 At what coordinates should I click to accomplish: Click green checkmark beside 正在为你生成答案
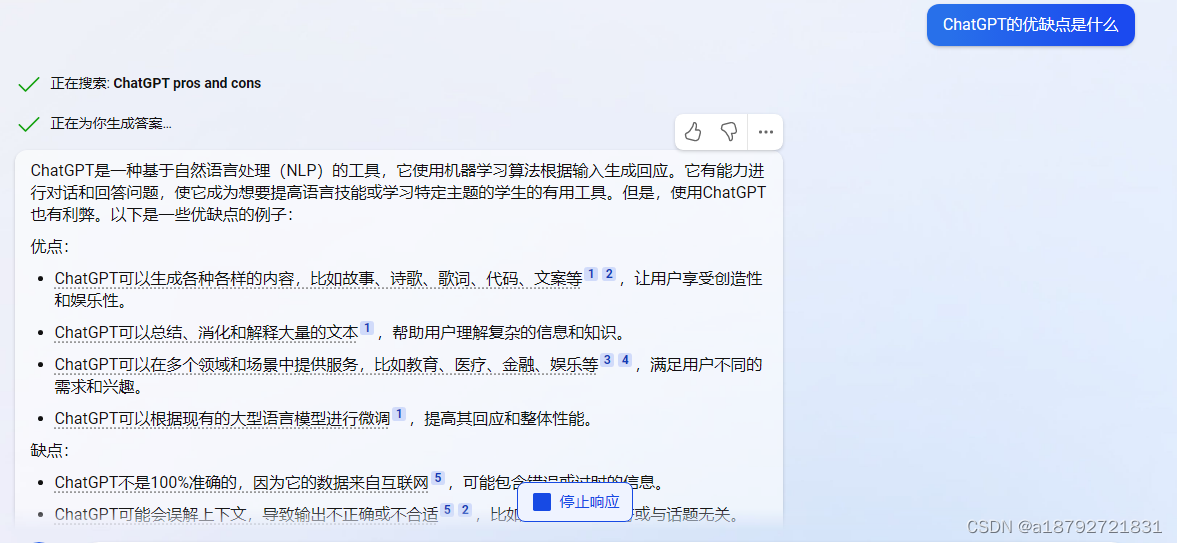click(29, 124)
